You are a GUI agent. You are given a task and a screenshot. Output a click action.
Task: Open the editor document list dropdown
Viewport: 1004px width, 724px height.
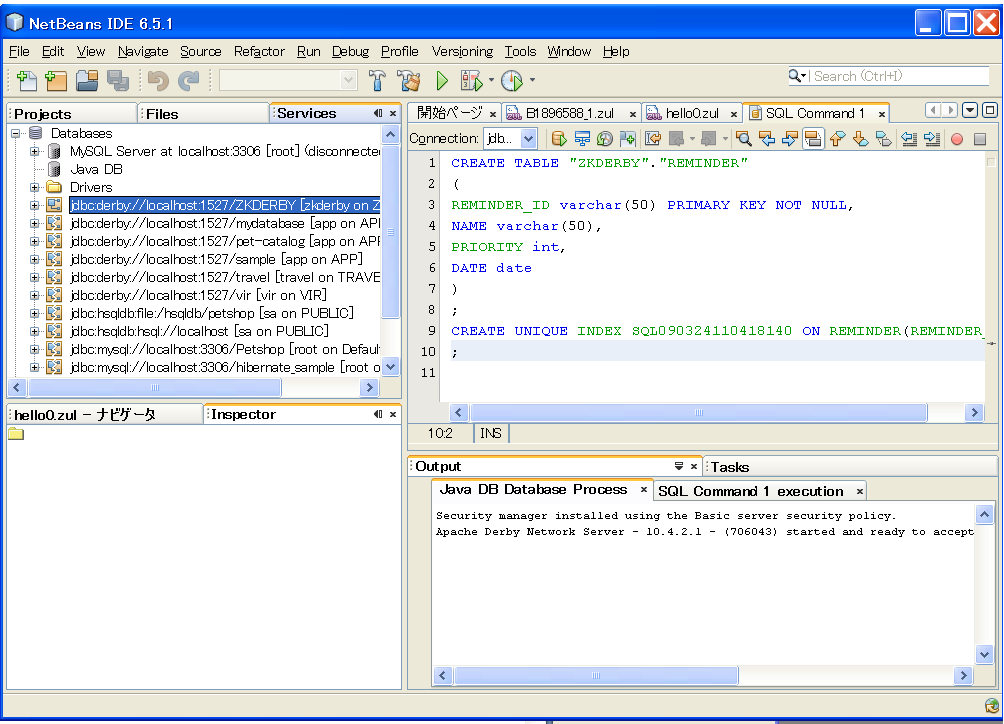click(970, 110)
